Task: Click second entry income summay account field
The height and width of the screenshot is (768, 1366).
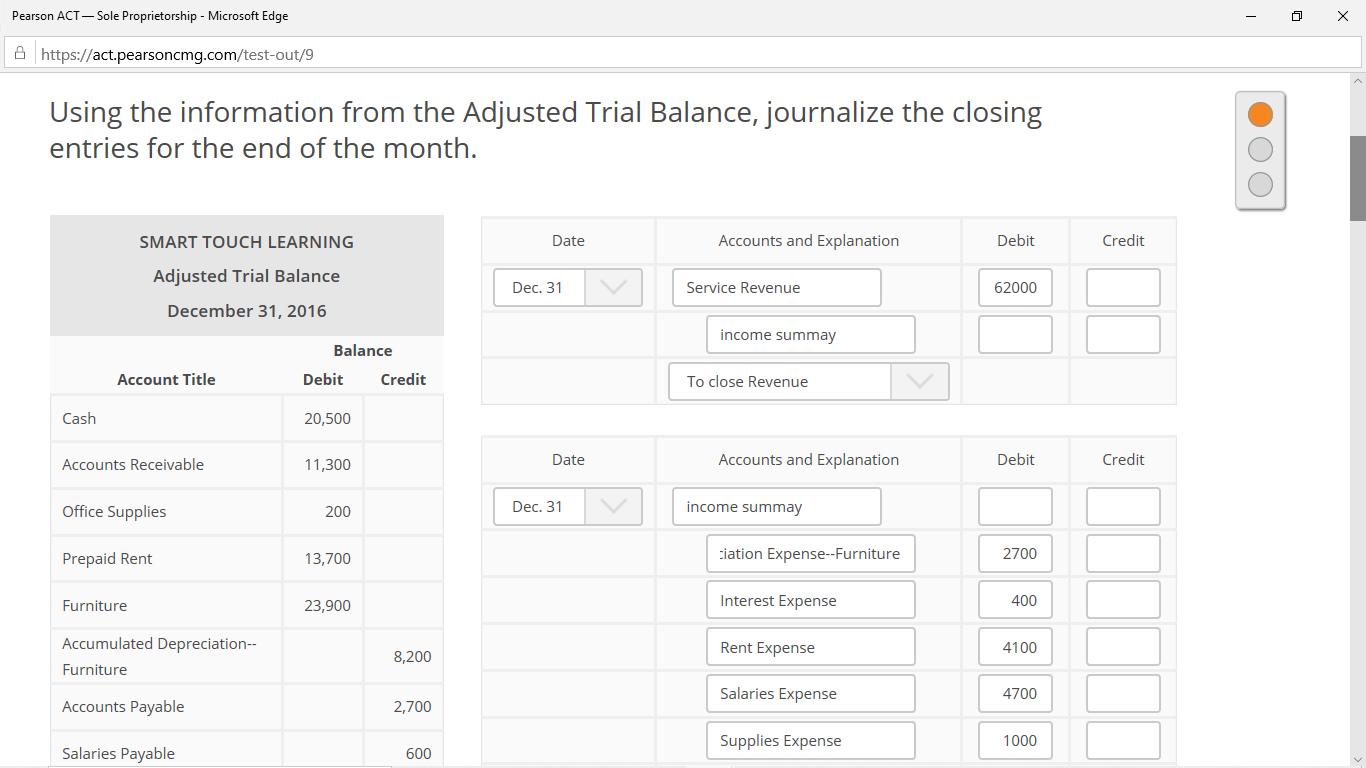Action: 776,506
